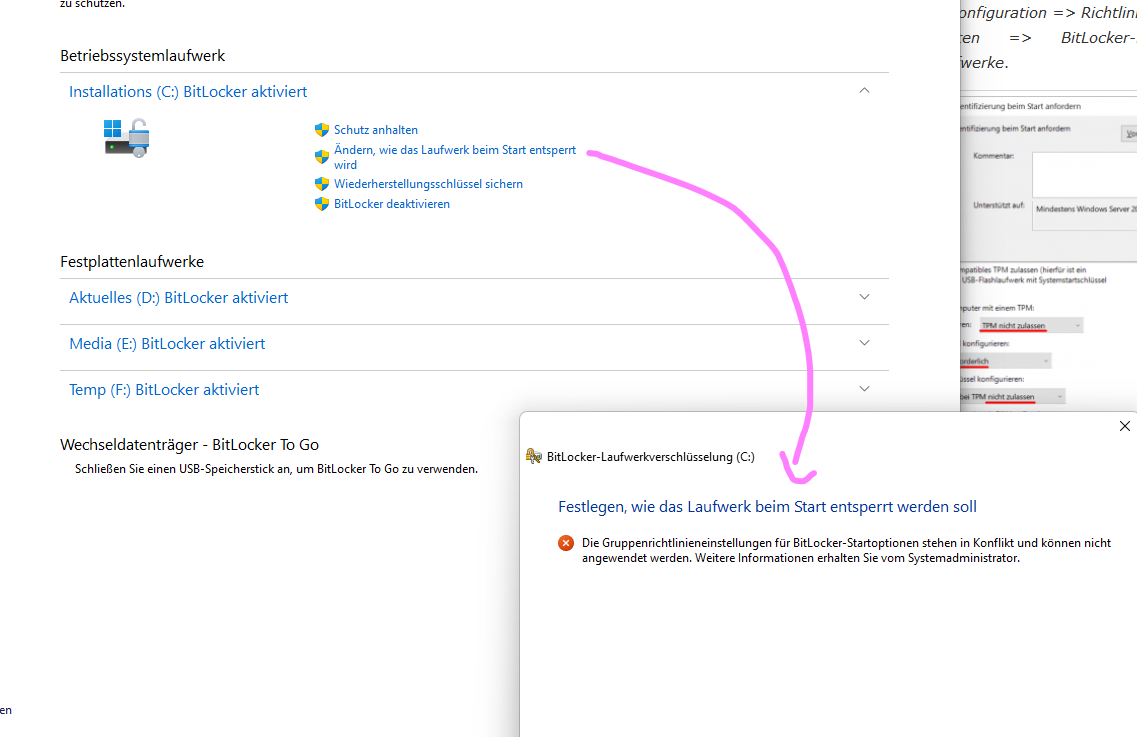Viewport: 1137px width, 737px height.
Task: Click the Kommentar text box in policy window
Action: pos(1084,174)
